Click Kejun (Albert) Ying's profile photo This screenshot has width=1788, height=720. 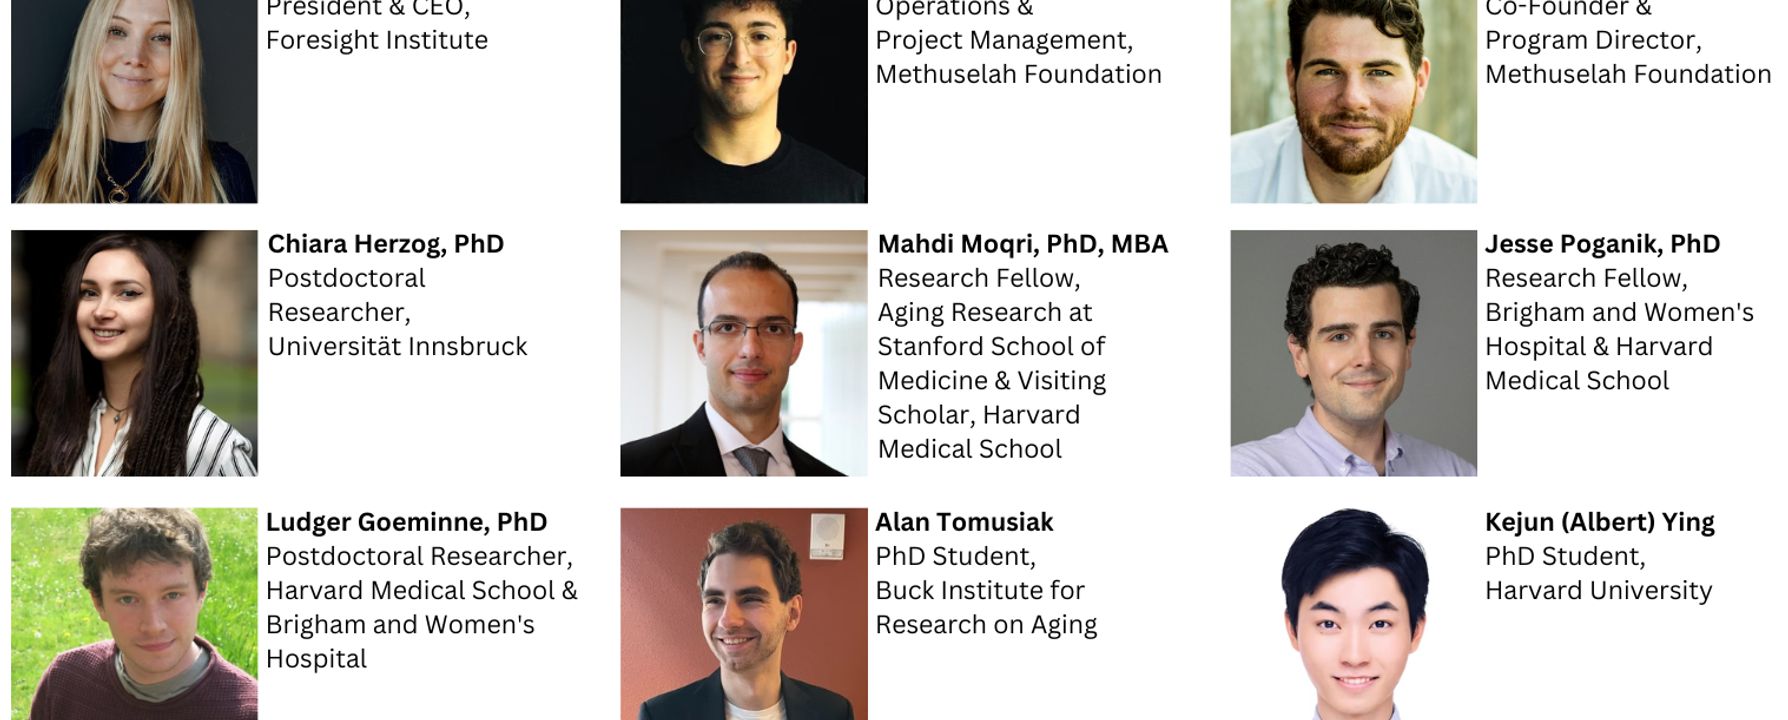point(1353,613)
